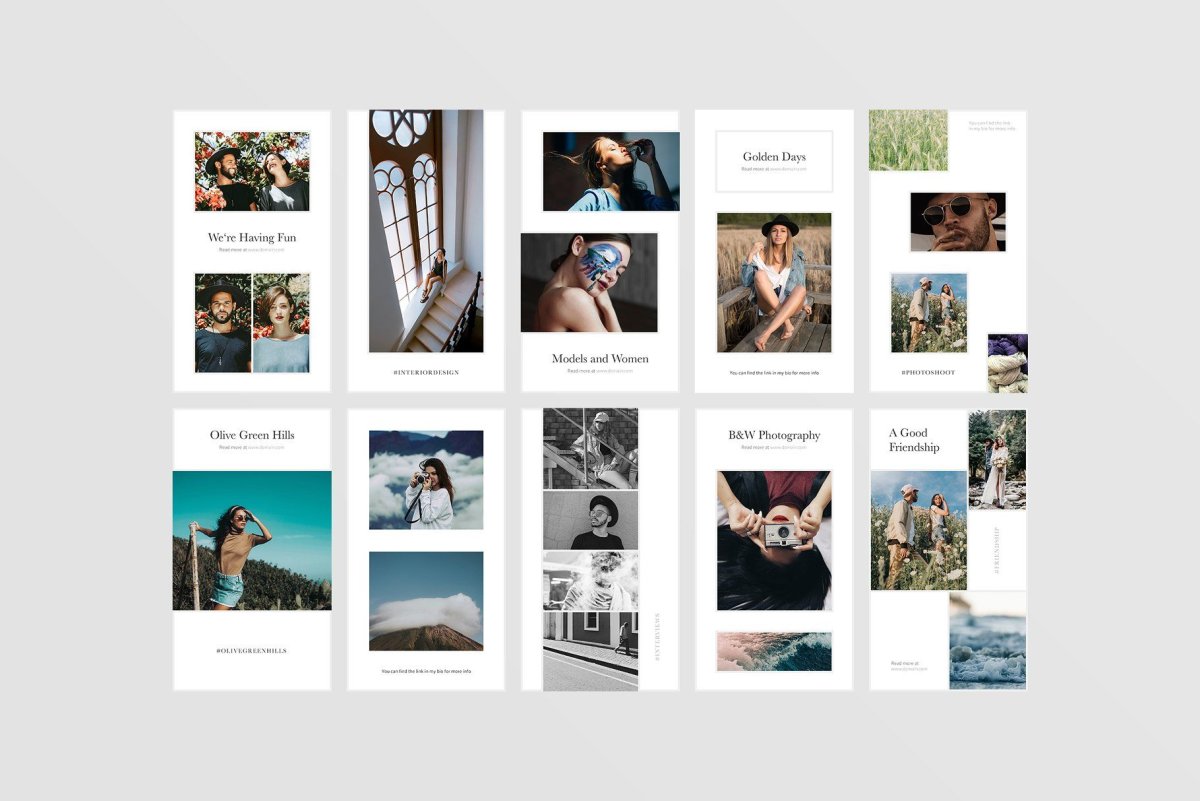The image size is (1200, 801).
Task: Click the "Models and Women" heading
Action: (x=600, y=359)
